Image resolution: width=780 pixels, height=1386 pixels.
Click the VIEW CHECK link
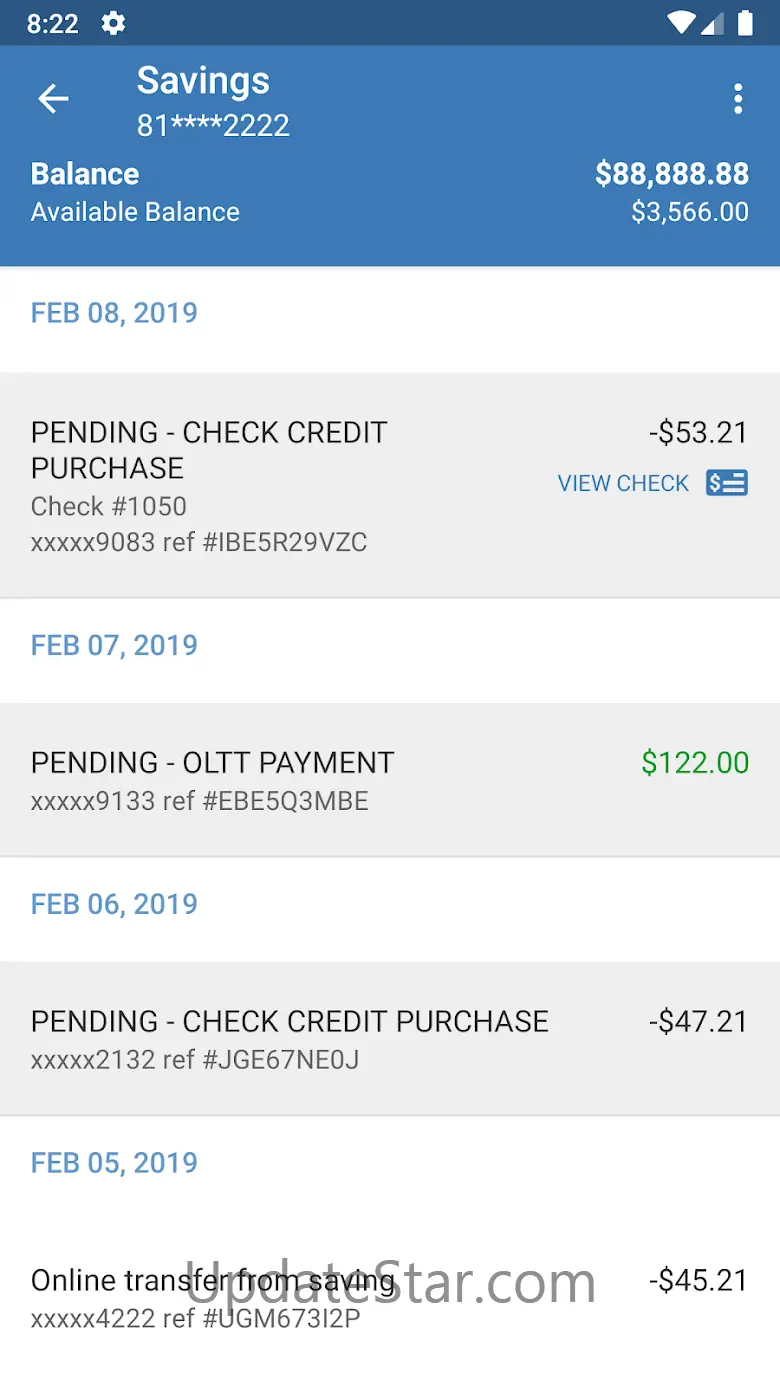pos(623,483)
